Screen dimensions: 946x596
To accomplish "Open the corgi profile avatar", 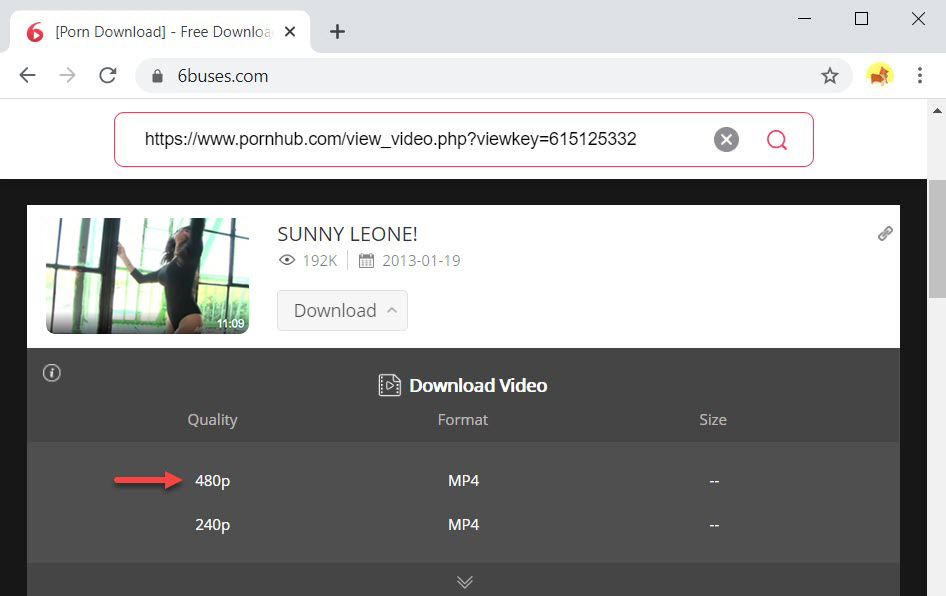I will click(879, 75).
